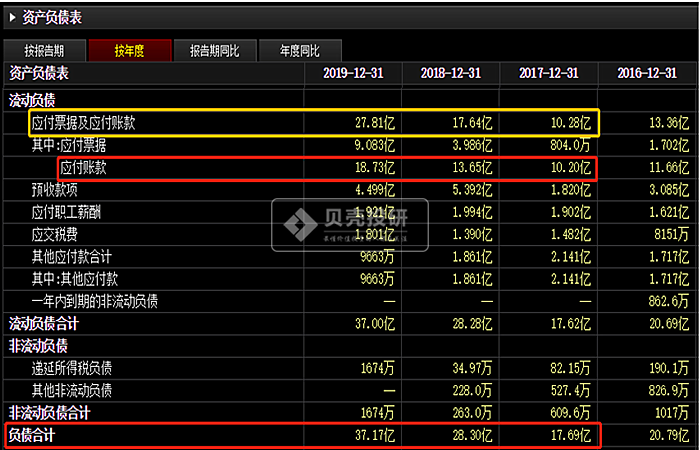Open the 报告期同比 tab
700x450 pixels.
pos(215,51)
